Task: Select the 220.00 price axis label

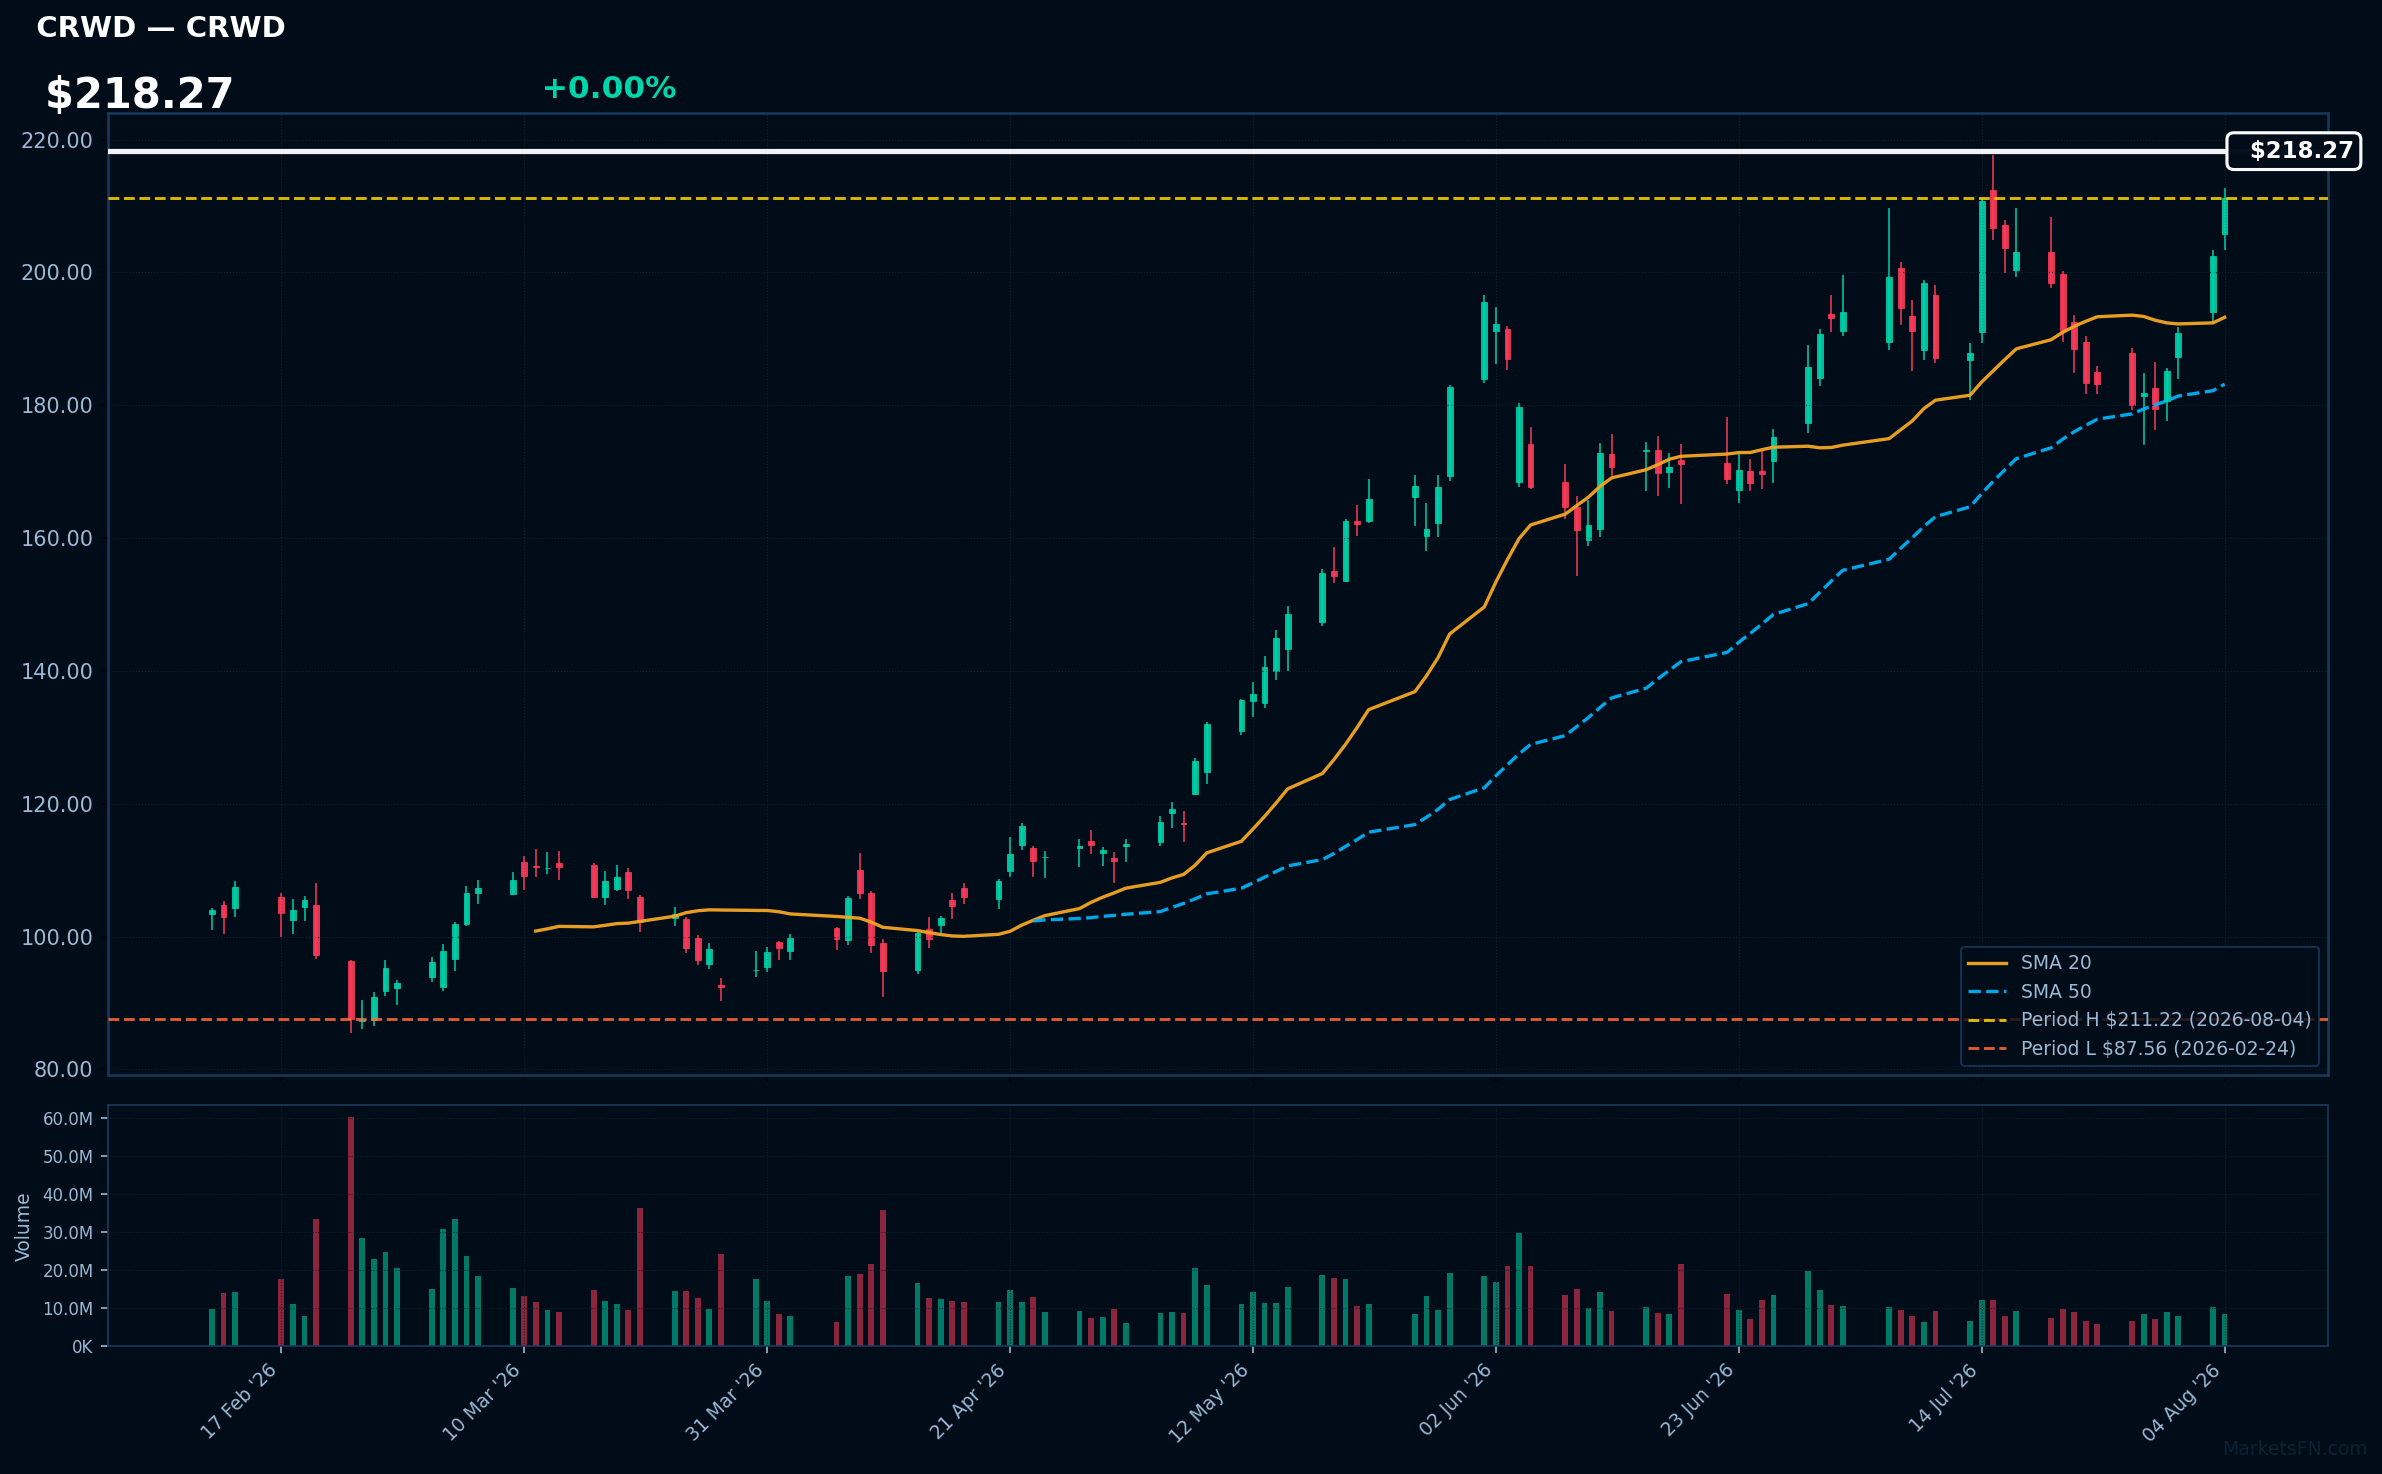Action: coord(57,141)
